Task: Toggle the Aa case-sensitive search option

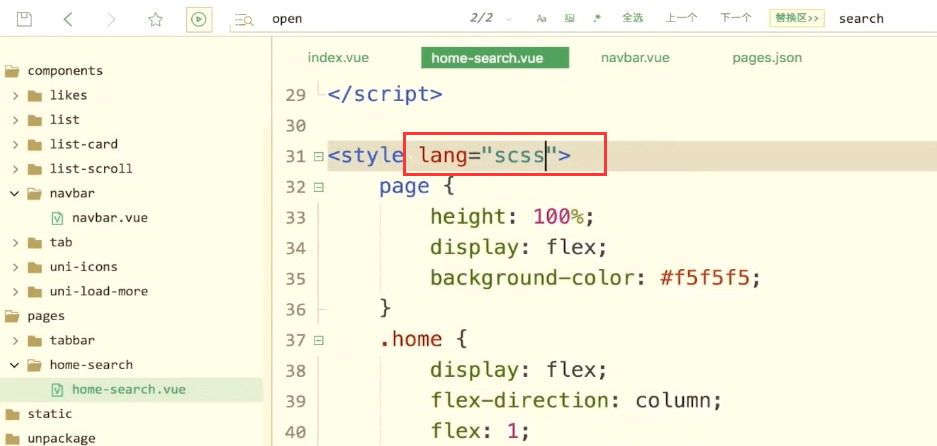Action: (x=541, y=19)
